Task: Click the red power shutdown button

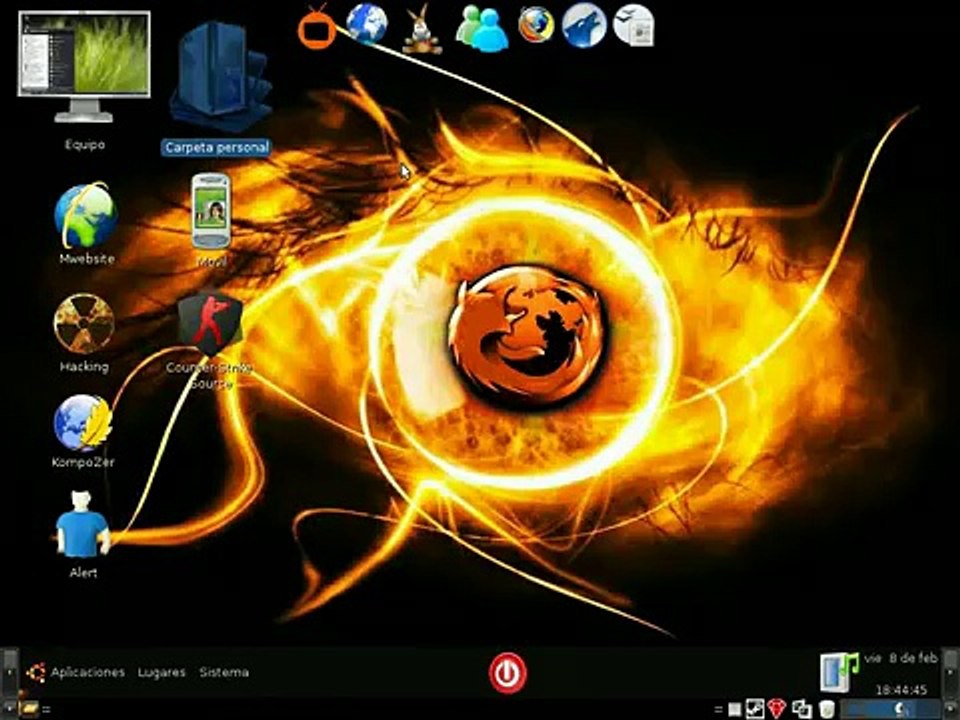Action: coord(508,673)
